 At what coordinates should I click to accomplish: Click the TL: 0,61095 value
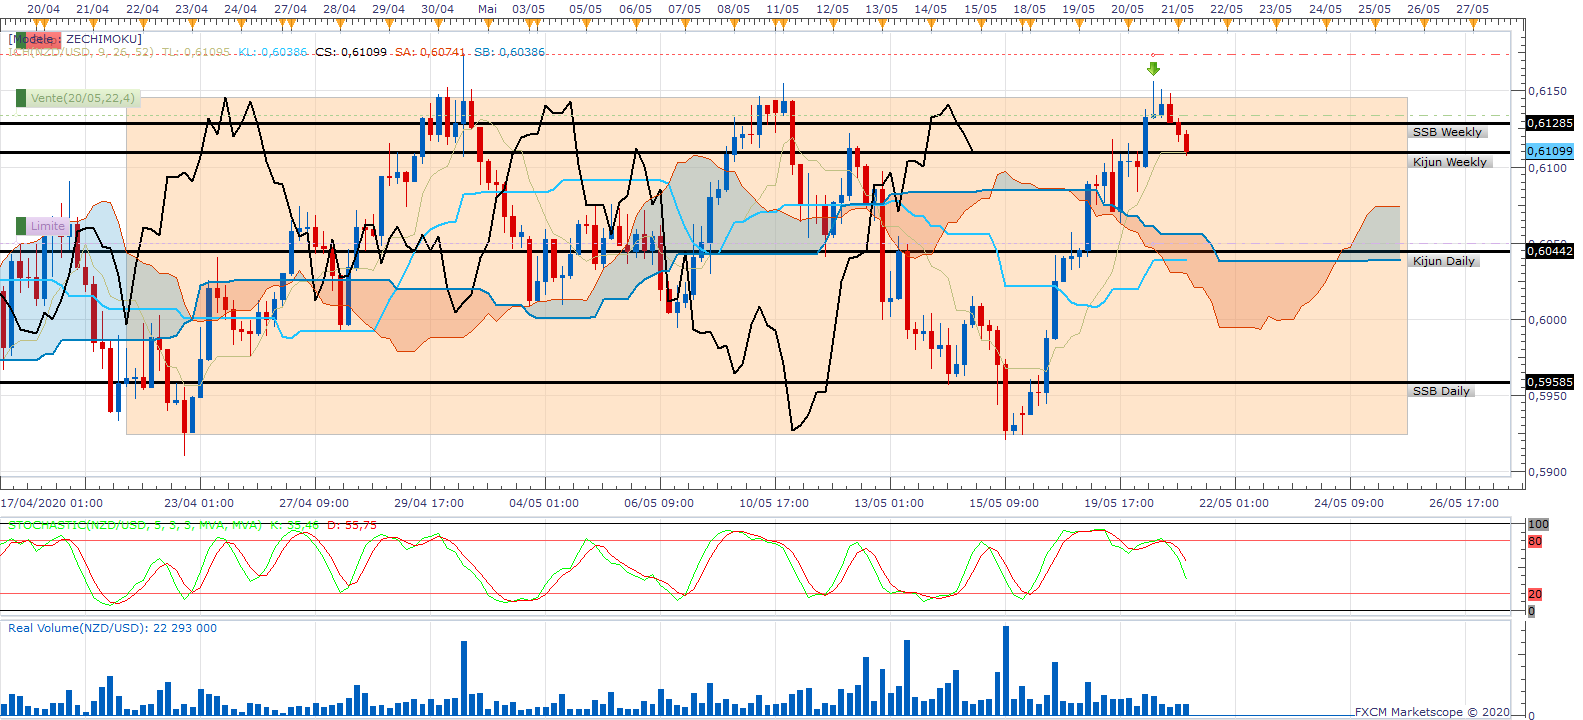pos(195,52)
